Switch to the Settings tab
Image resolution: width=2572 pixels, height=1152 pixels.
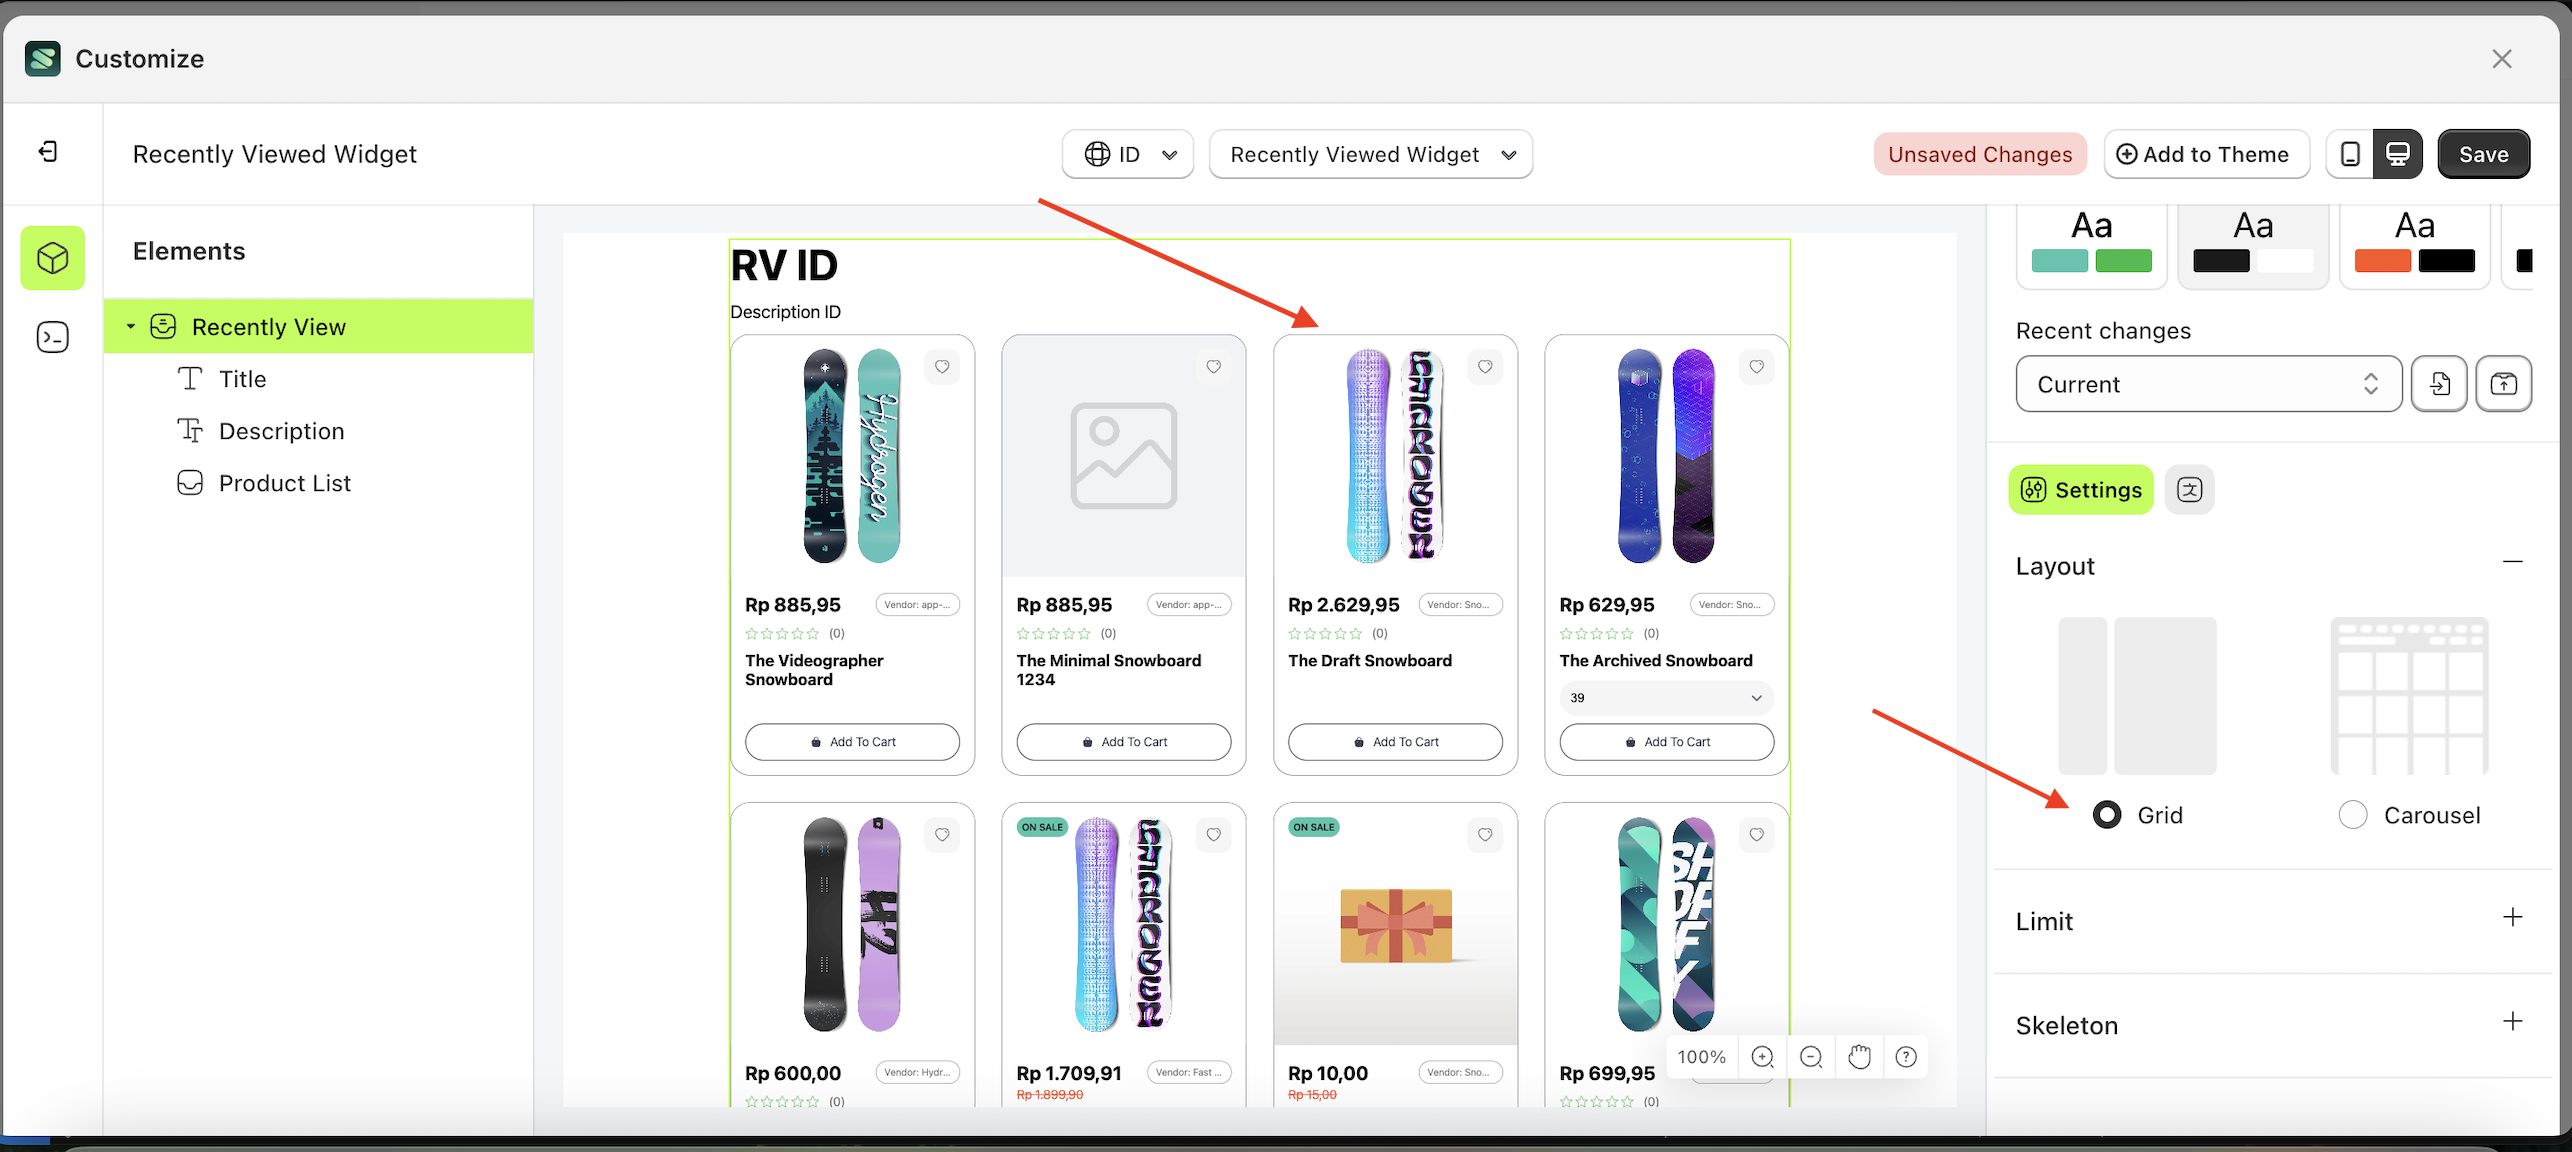(2080, 489)
